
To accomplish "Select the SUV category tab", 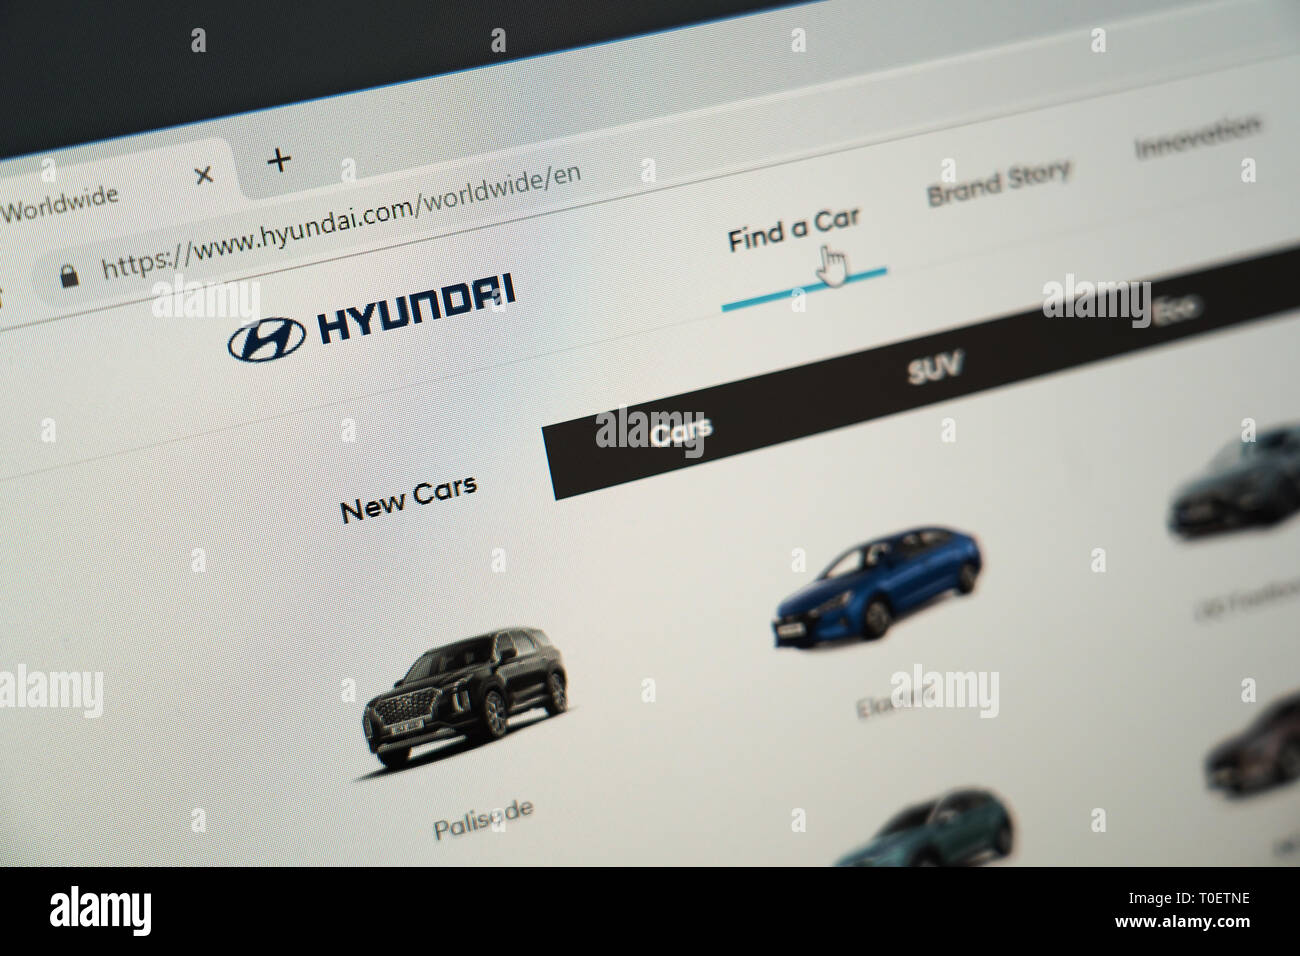I will pos(934,367).
